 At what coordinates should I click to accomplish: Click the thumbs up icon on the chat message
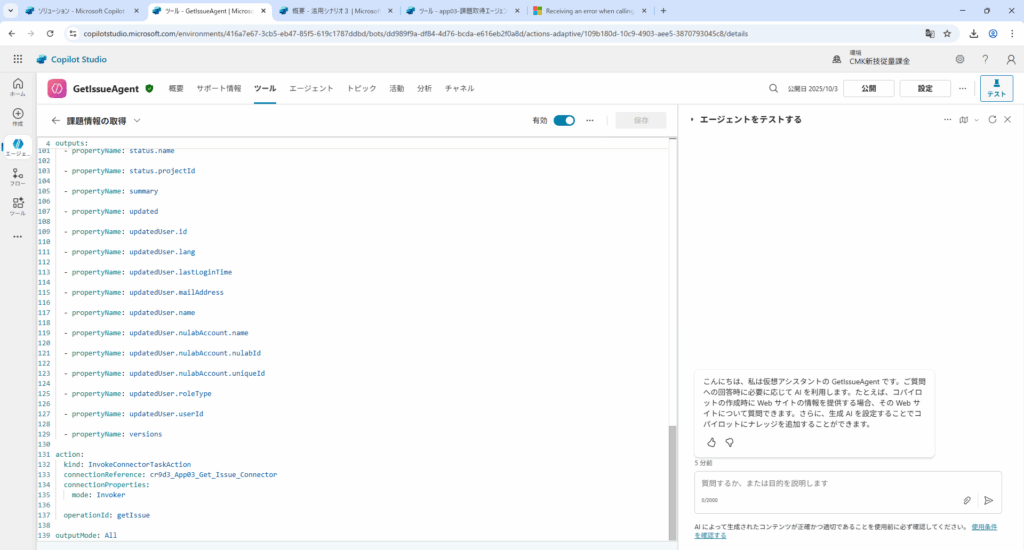pos(711,442)
